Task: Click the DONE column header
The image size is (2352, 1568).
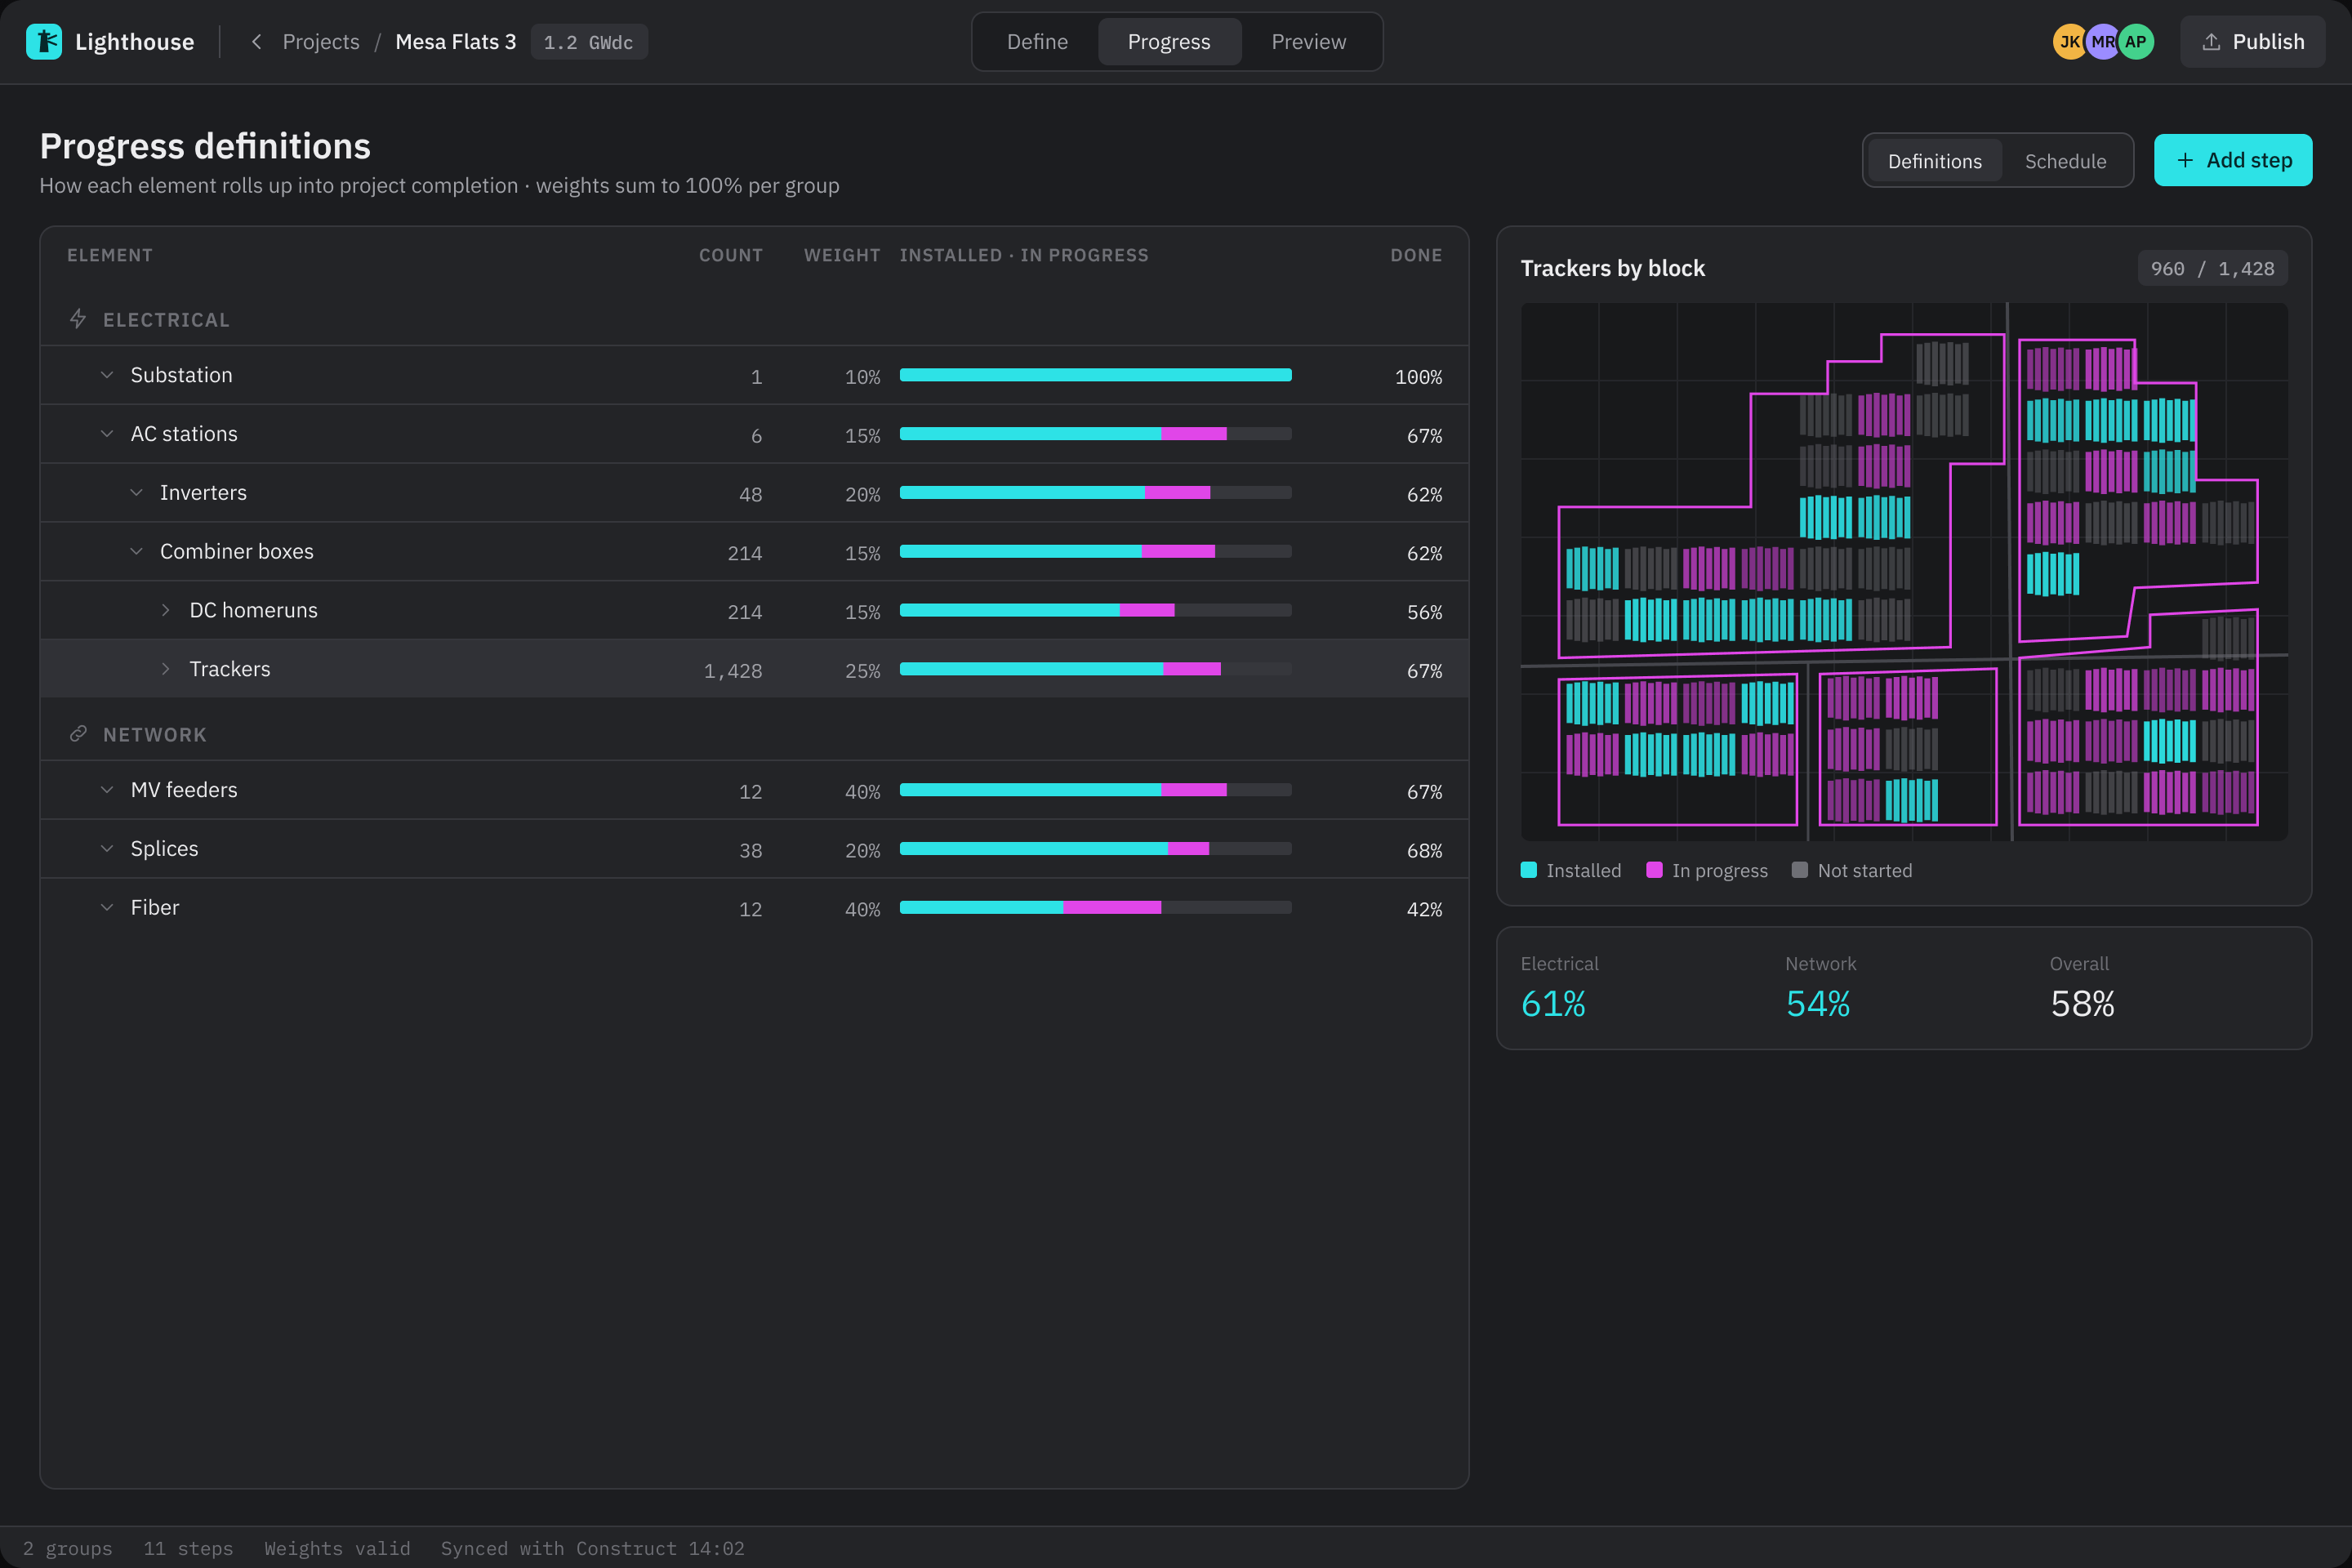Action: (x=1416, y=255)
